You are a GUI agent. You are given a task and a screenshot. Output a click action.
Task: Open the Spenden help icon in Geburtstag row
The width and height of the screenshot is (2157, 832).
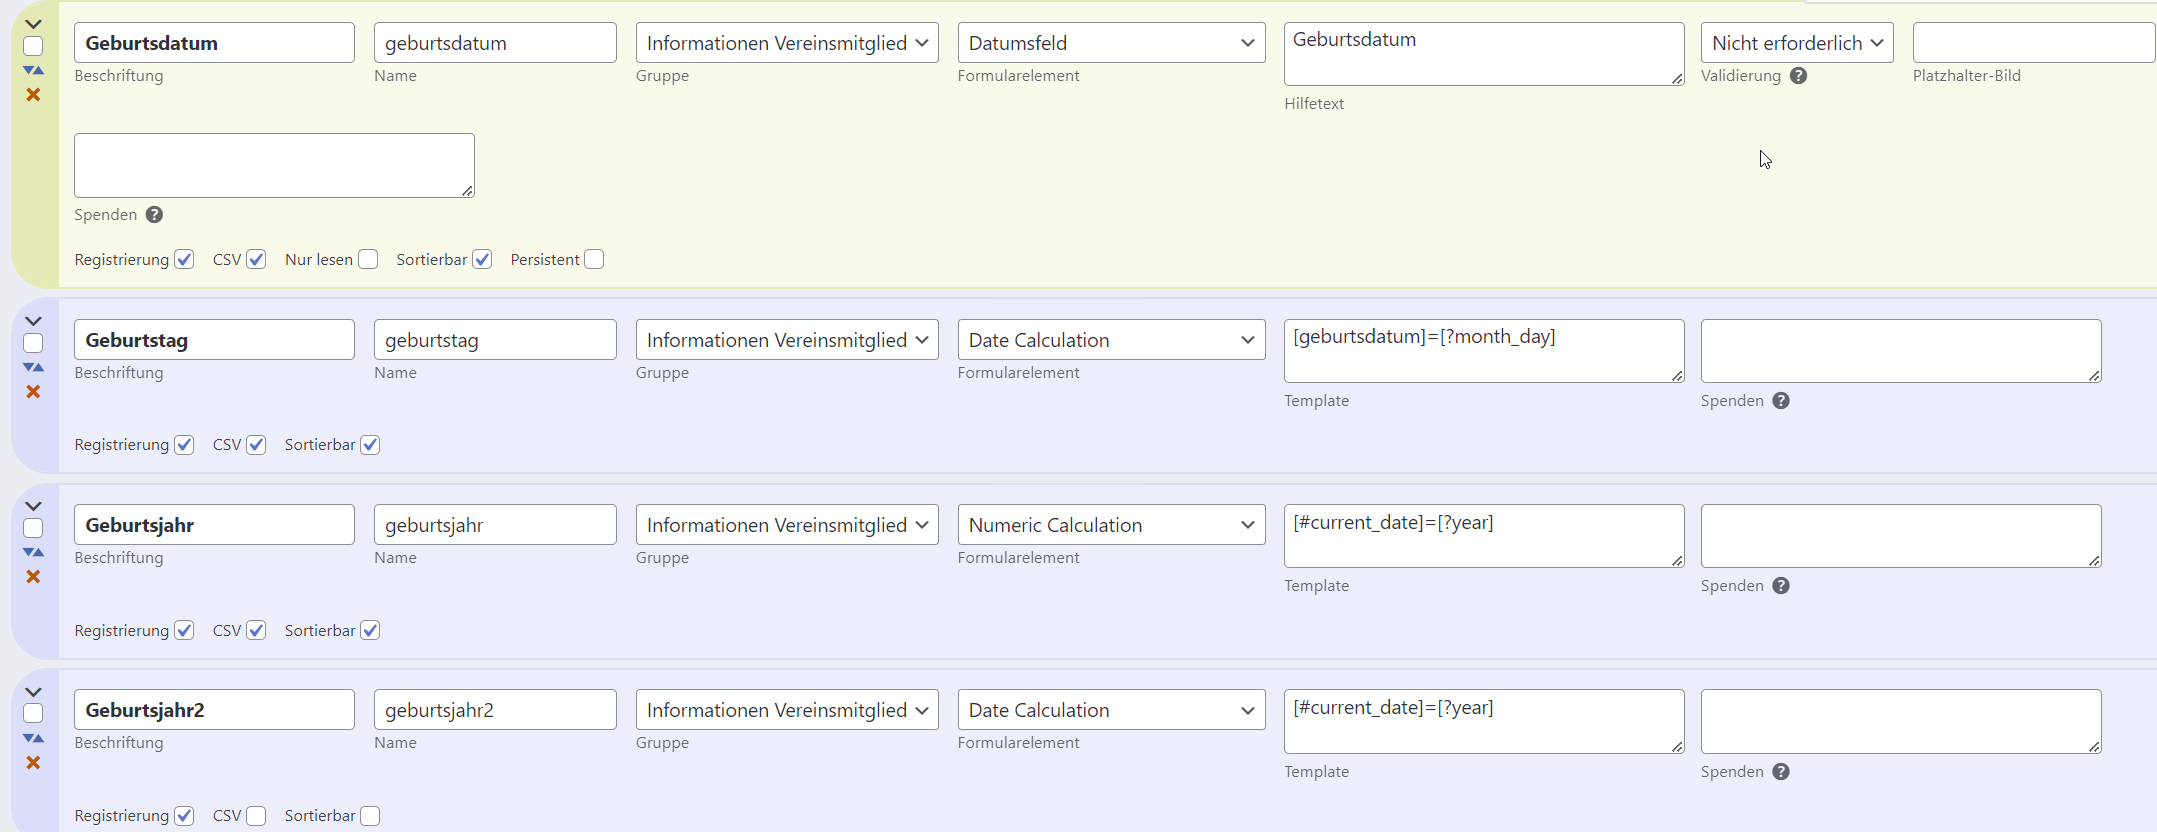[1781, 401]
